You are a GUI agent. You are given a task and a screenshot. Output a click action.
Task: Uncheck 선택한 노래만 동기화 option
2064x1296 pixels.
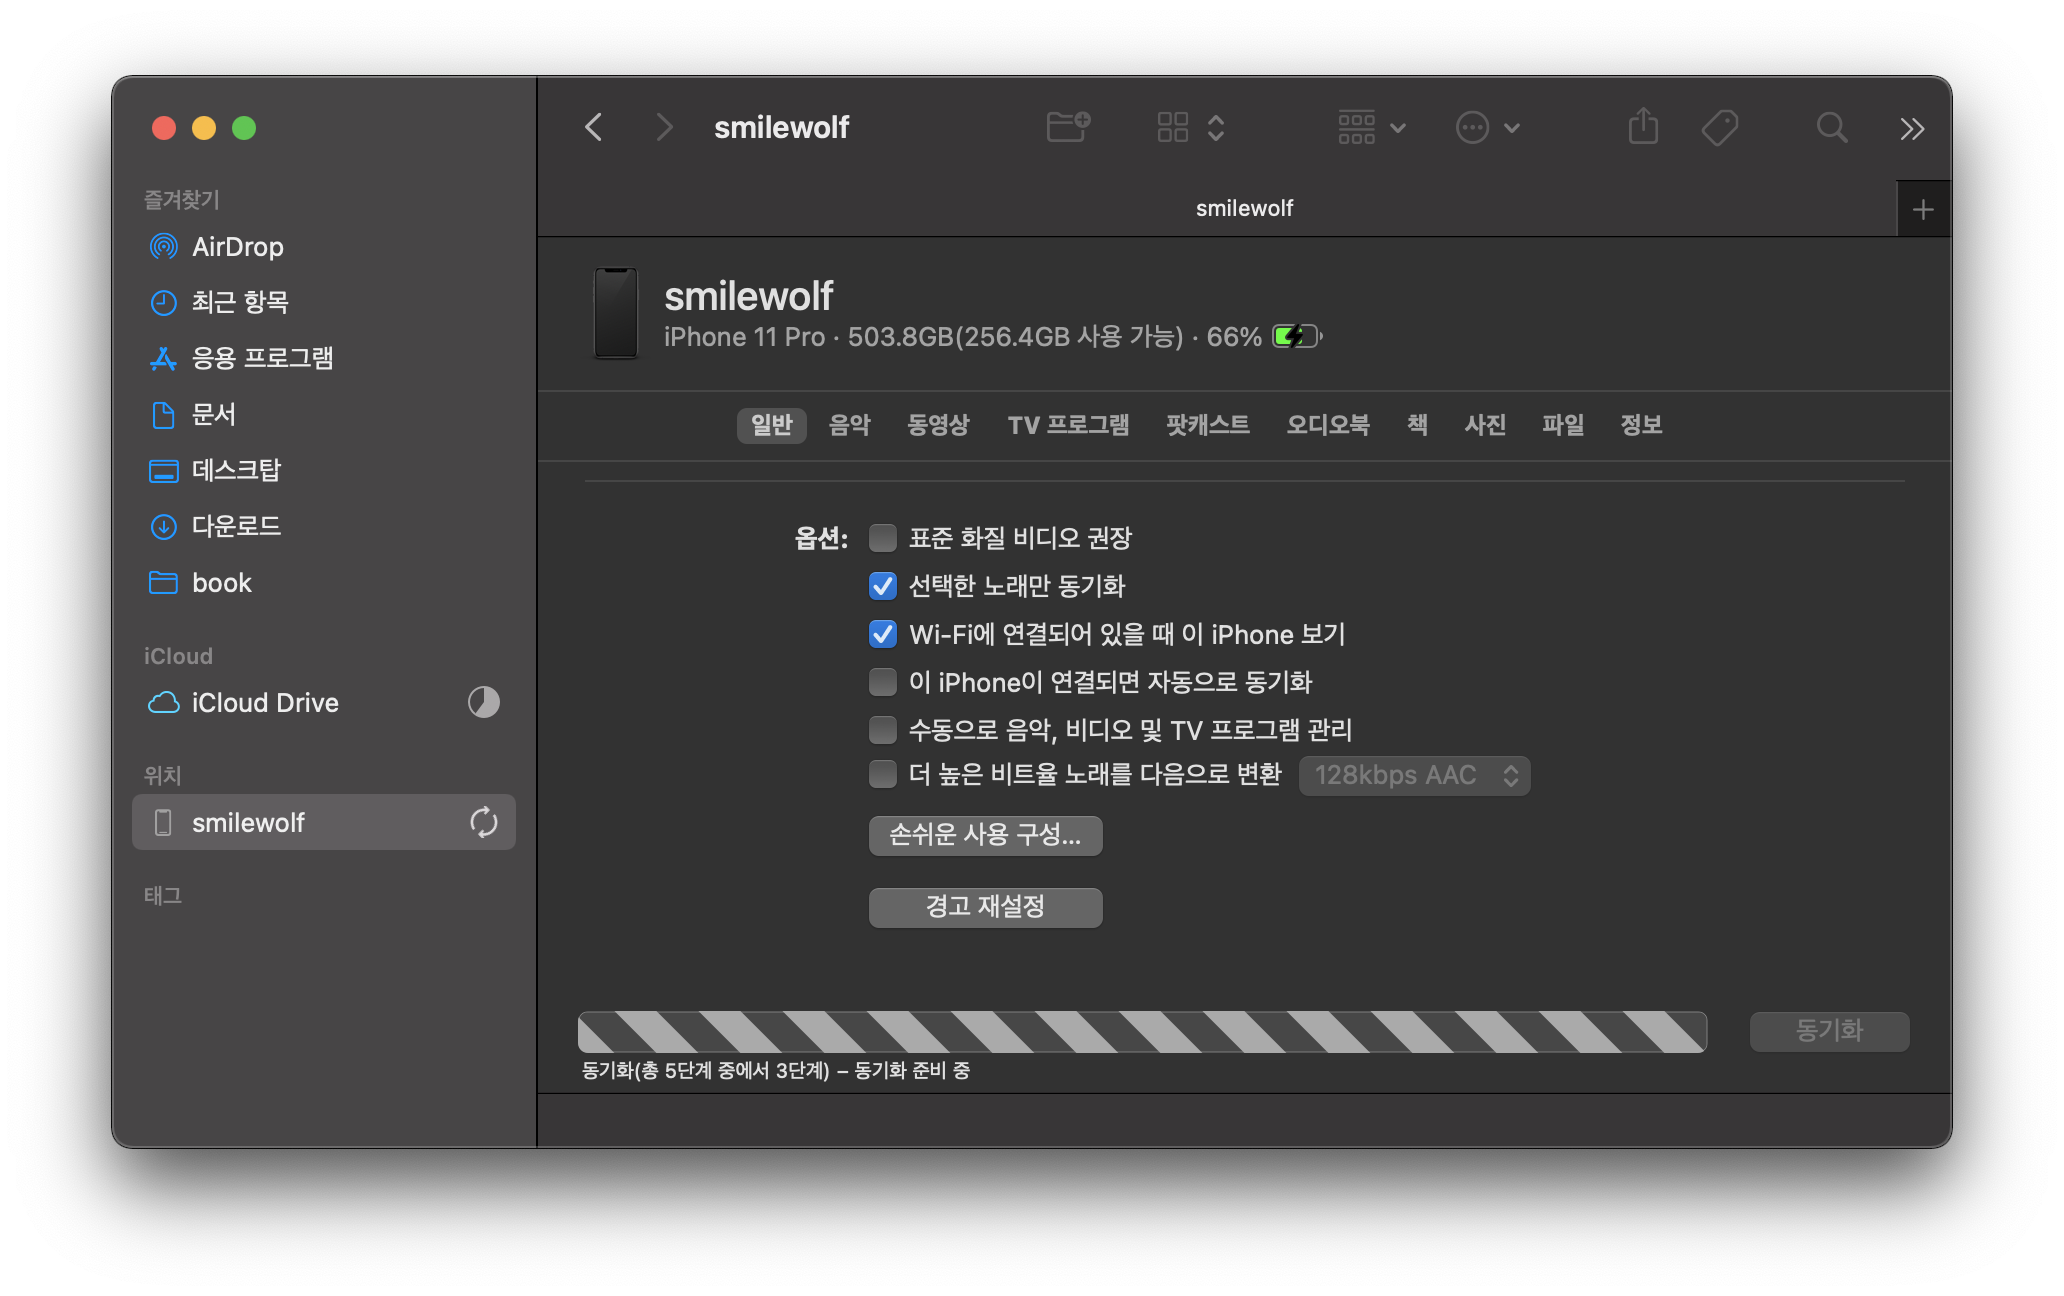[x=883, y=586]
